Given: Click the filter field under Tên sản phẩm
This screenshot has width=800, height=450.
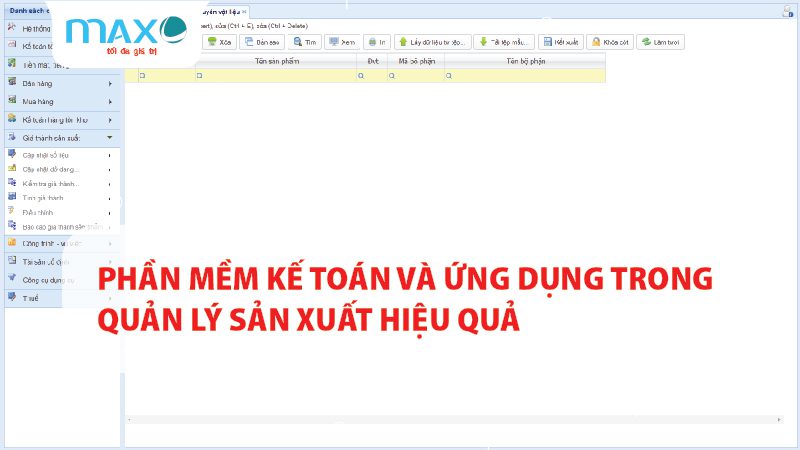Looking at the screenshot, I should coord(276,76).
